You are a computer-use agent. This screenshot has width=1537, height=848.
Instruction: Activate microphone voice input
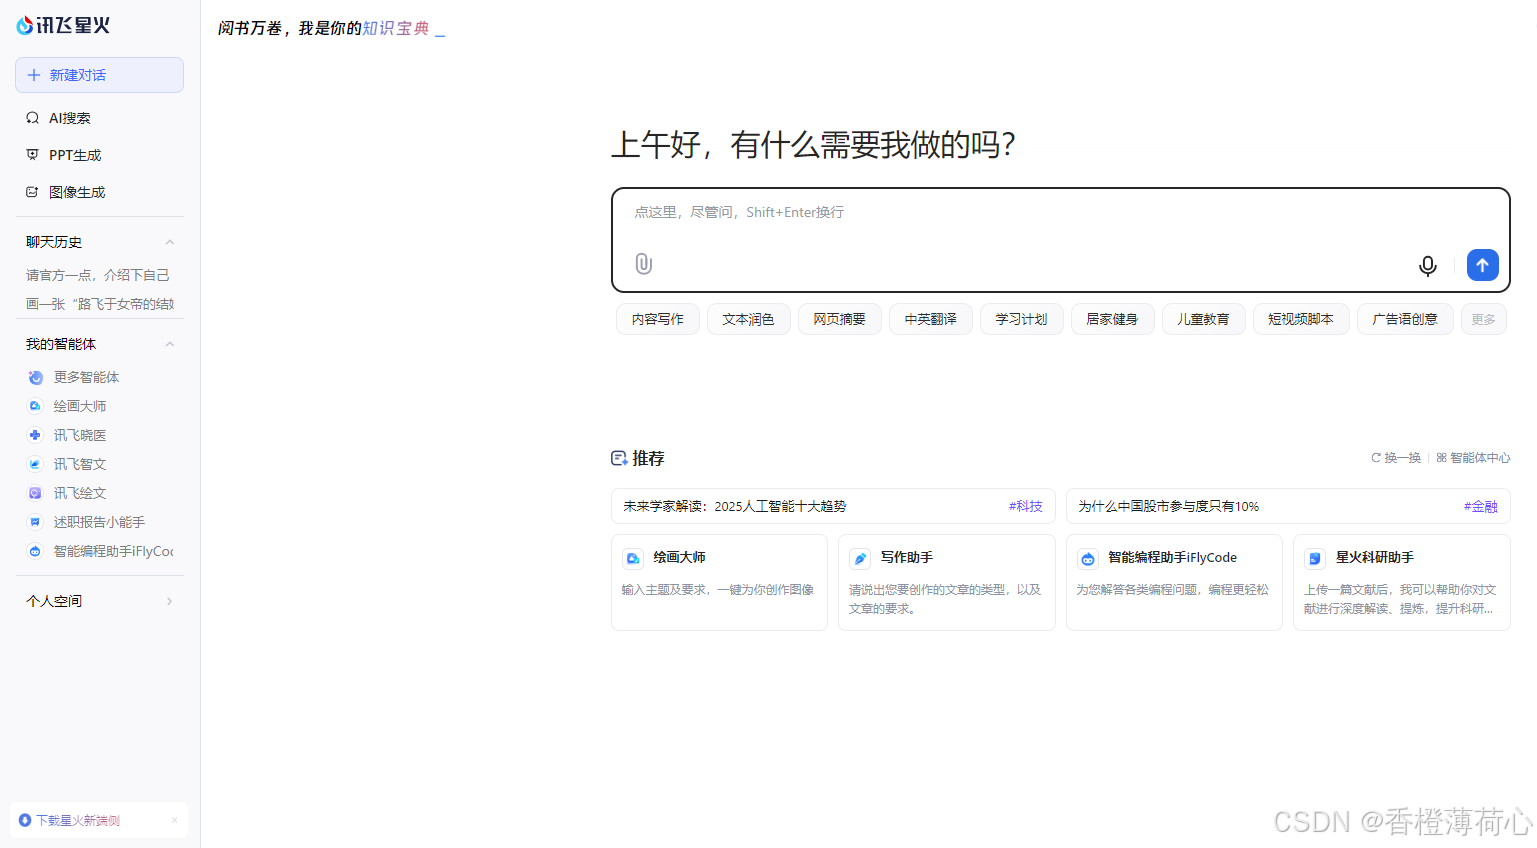pyautogui.click(x=1428, y=265)
